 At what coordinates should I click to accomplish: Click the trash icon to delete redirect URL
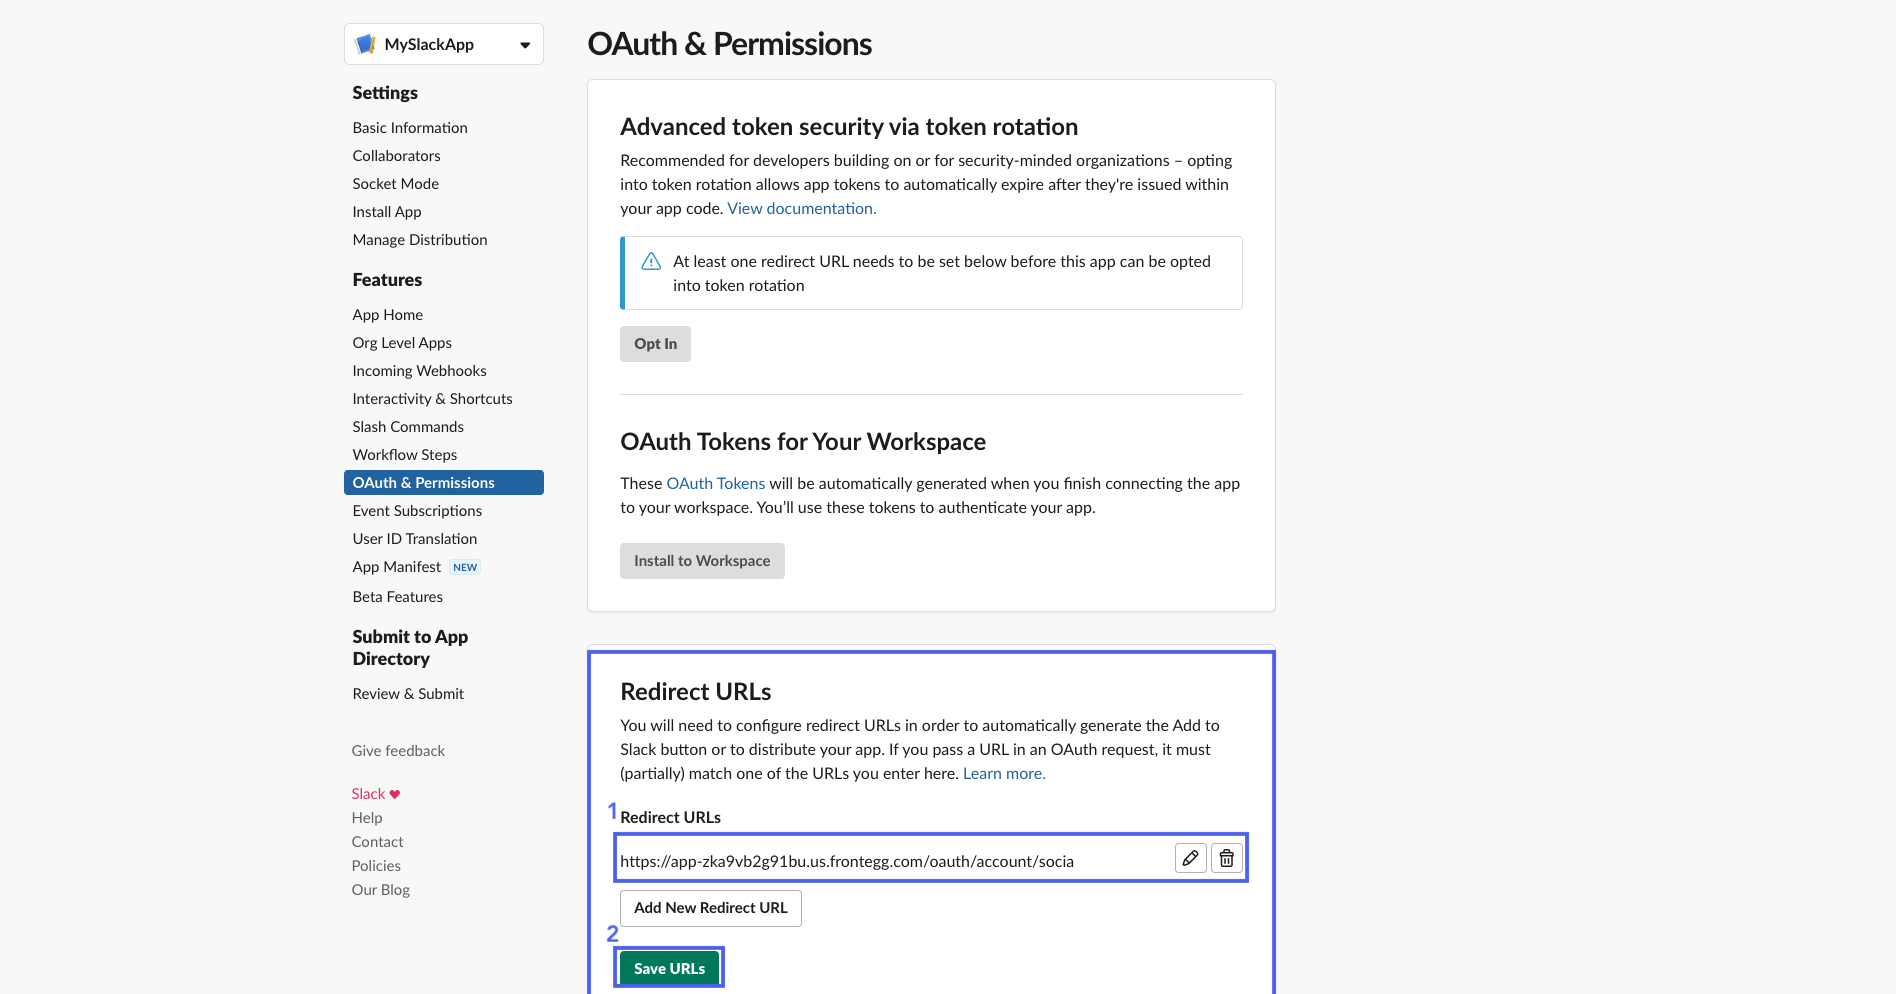pyautogui.click(x=1226, y=858)
